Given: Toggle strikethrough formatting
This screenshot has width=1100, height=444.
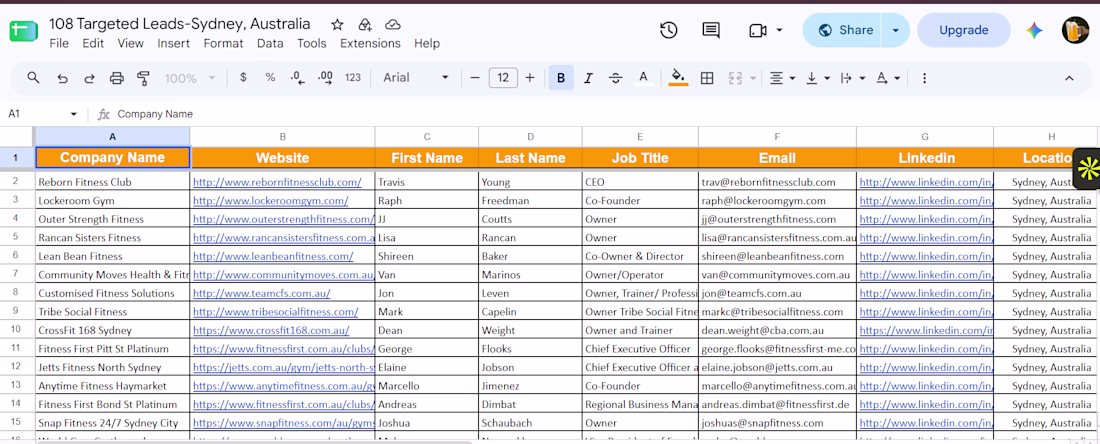Looking at the screenshot, I should coord(615,78).
